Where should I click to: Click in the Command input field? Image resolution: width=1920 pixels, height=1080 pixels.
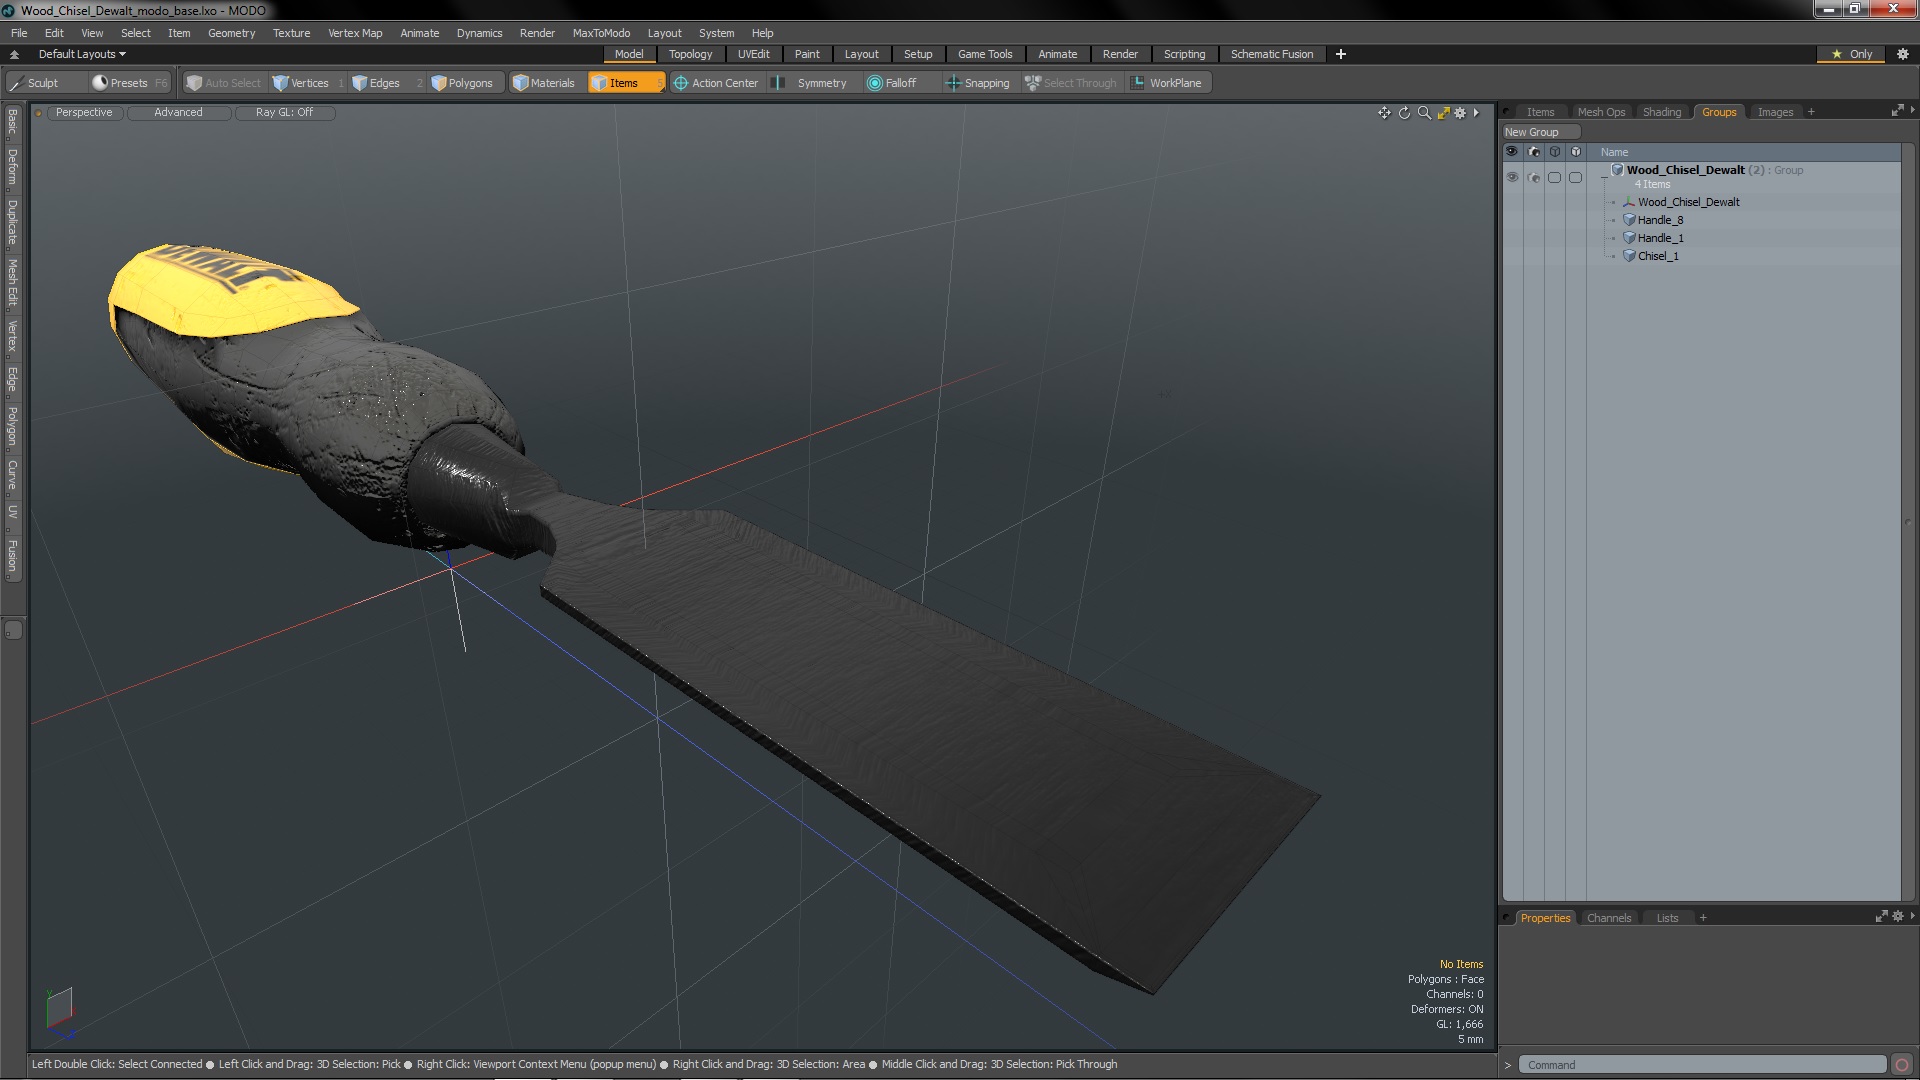pyautogui.click(x=1701, y=1065)
